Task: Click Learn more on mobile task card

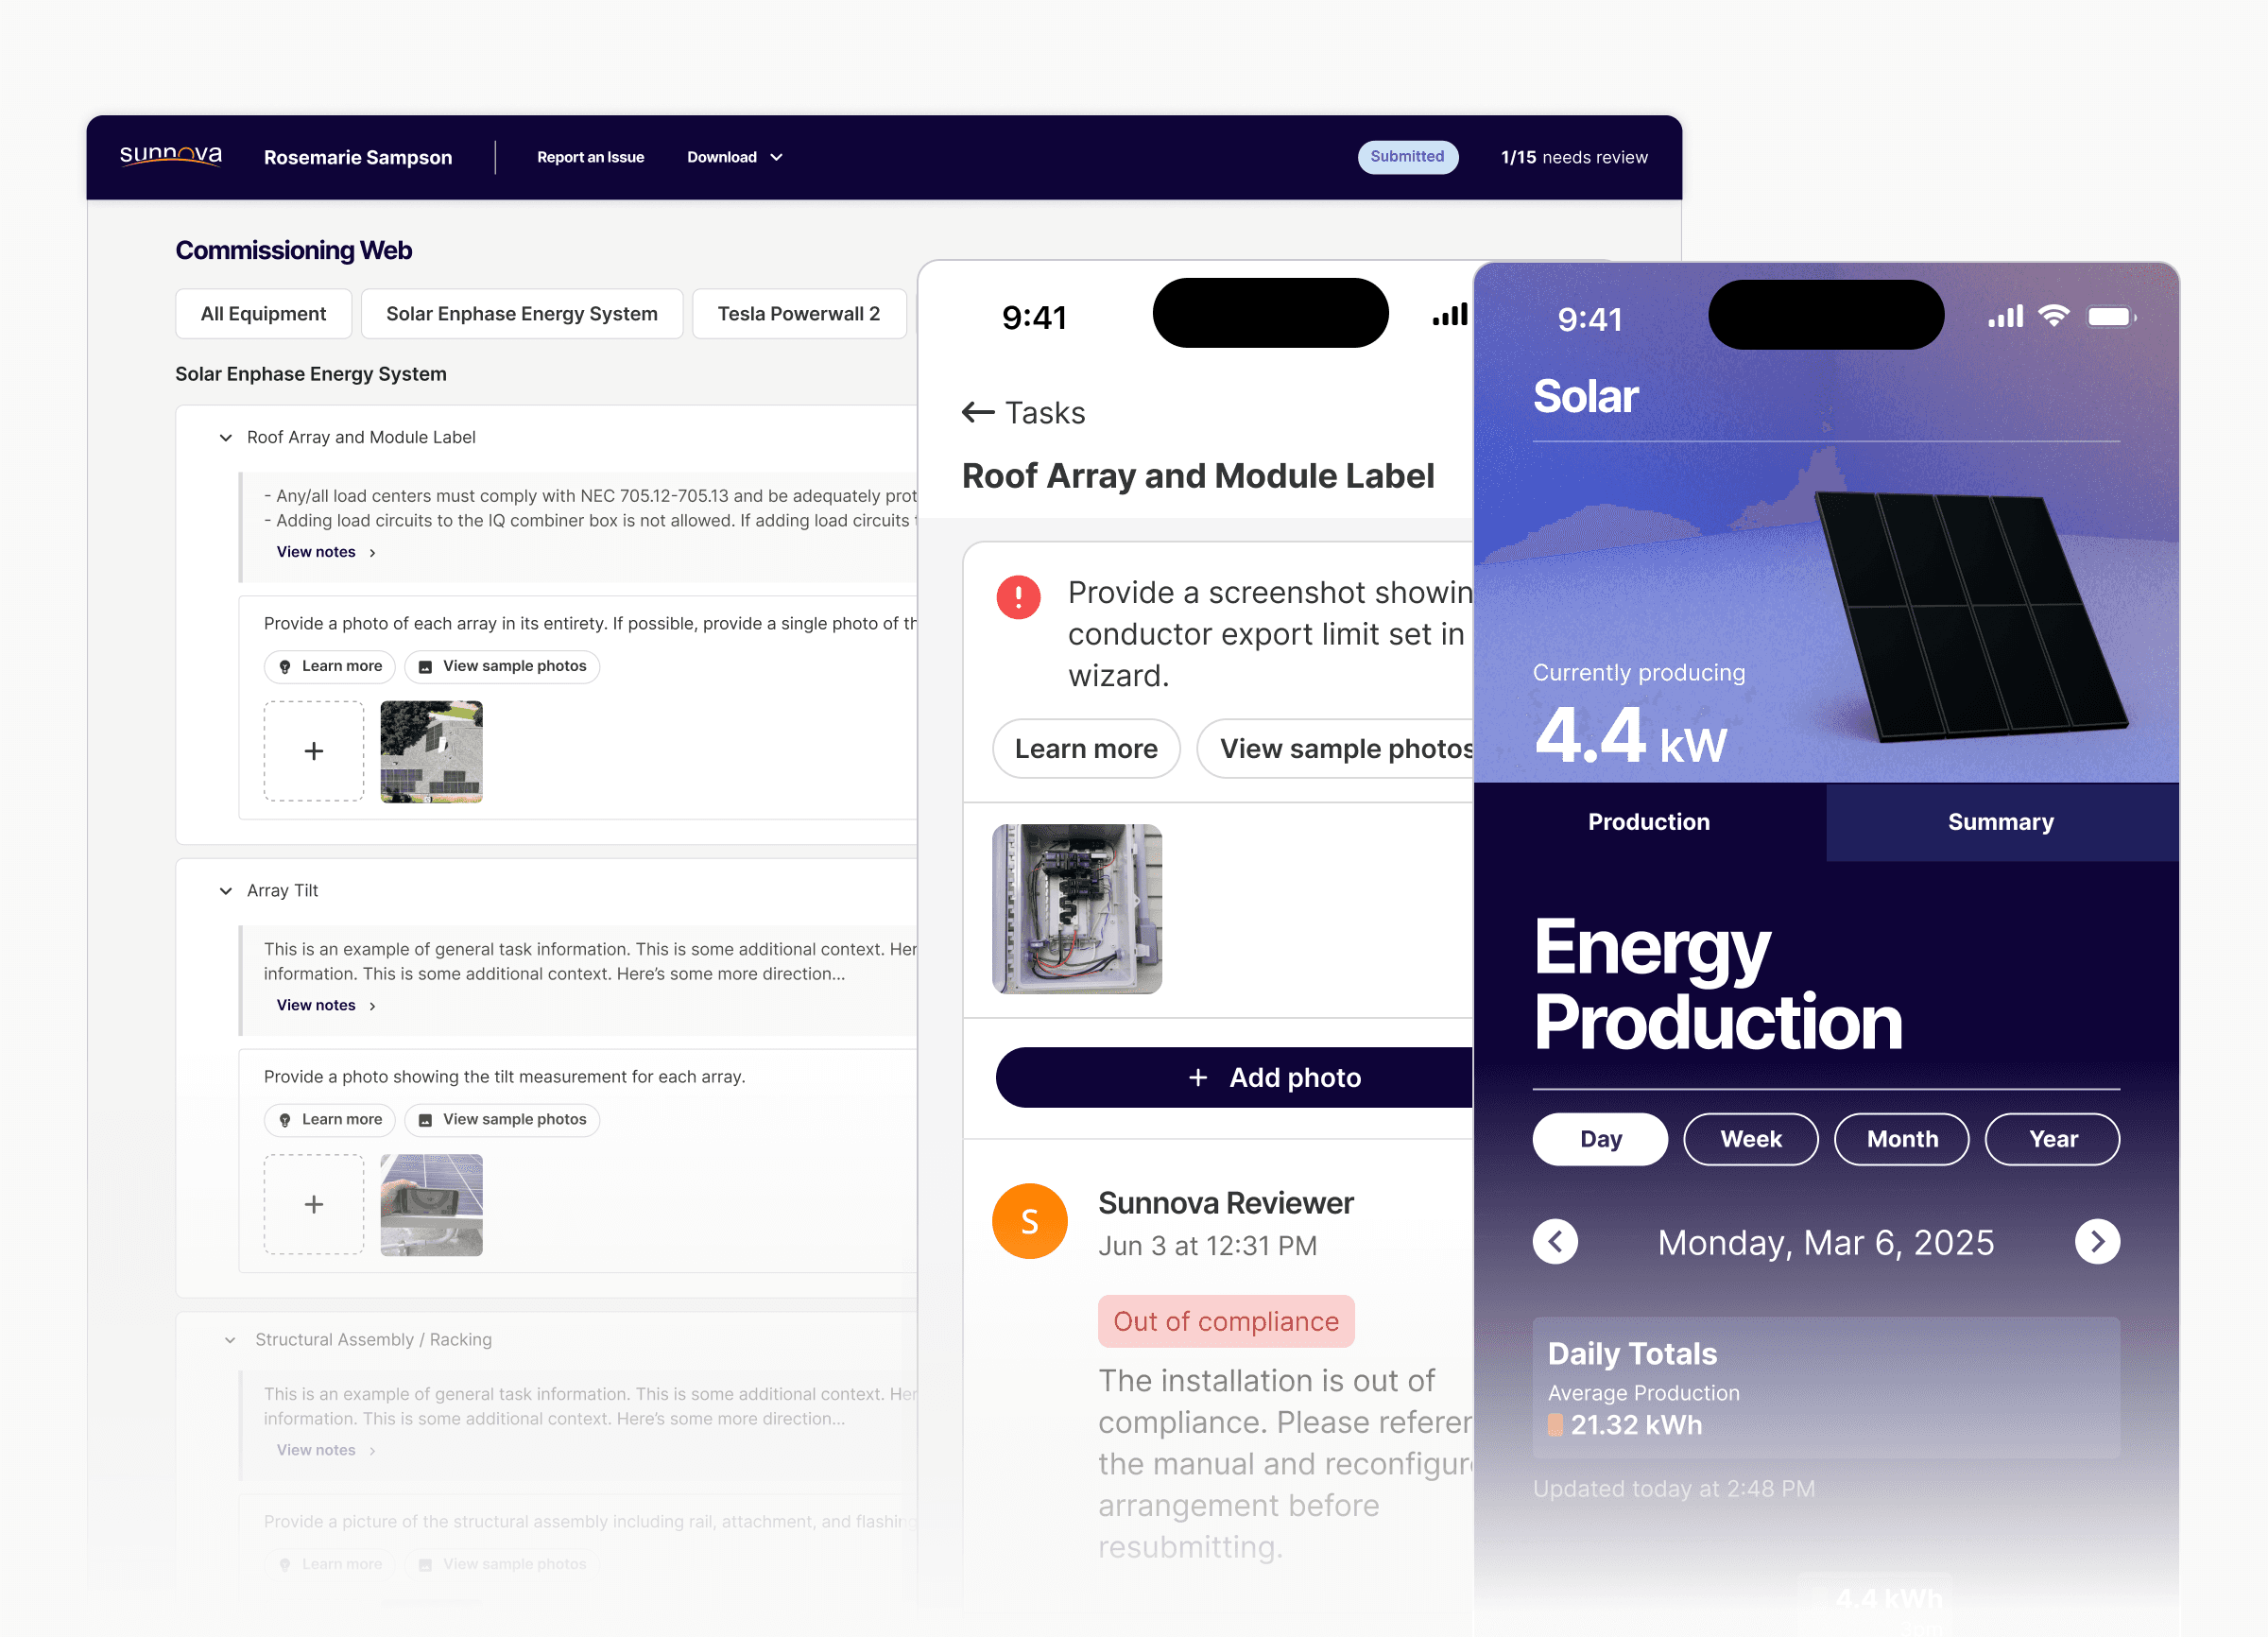Action: pyautogui.click(x=1086, y=749)
